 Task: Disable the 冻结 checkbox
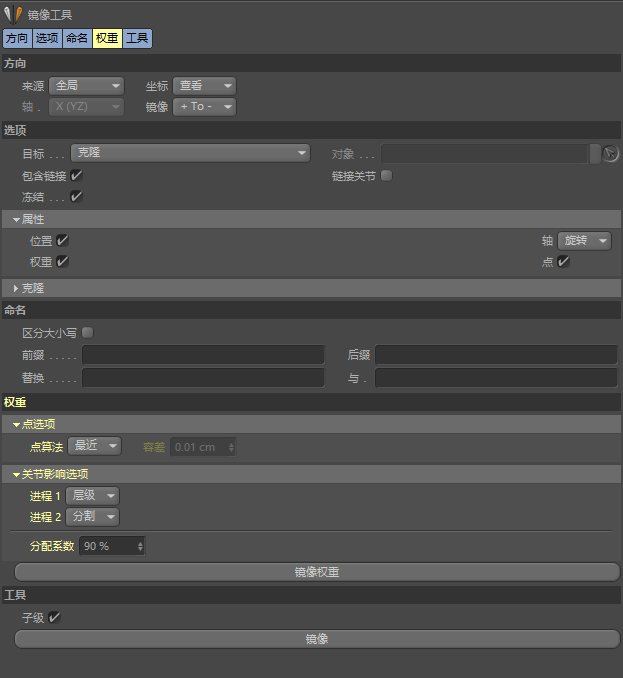(x=76, y=197)
